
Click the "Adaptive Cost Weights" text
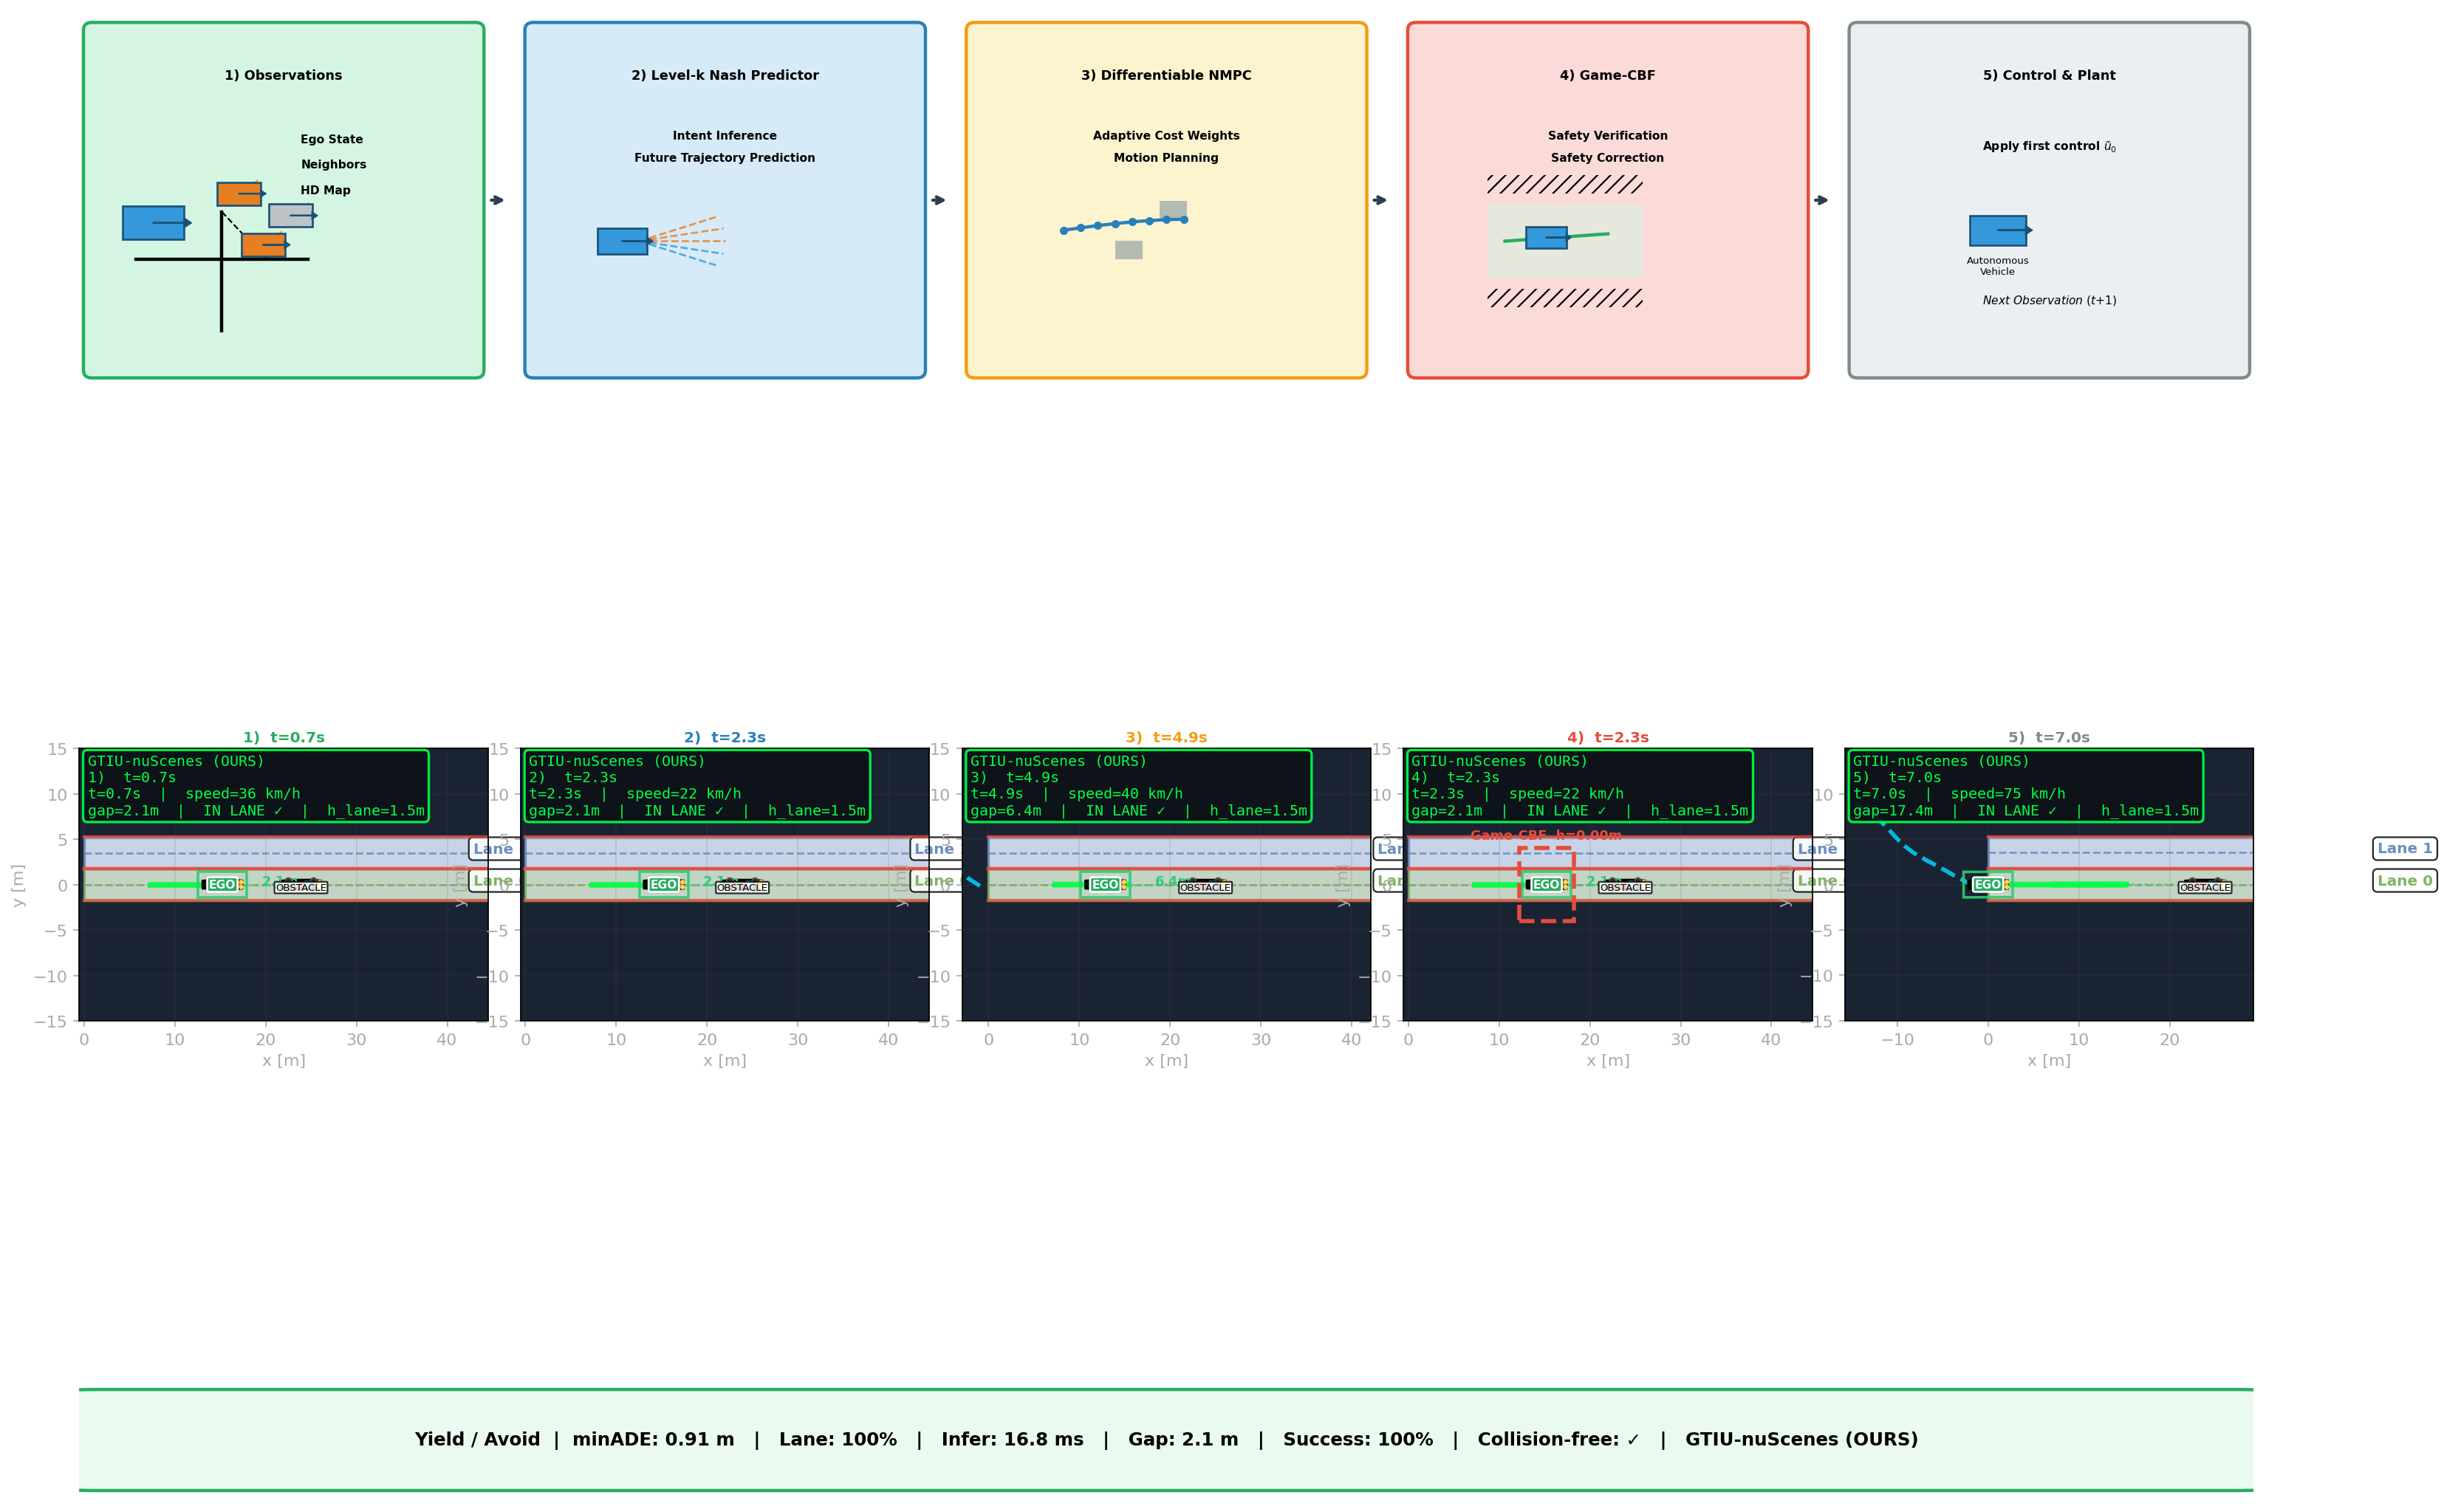[1166, 135]
